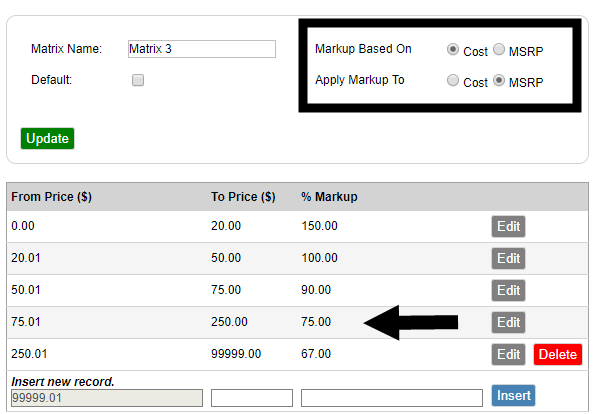Edit the 250.01 to 99999.00 row

tap(508, 354)
